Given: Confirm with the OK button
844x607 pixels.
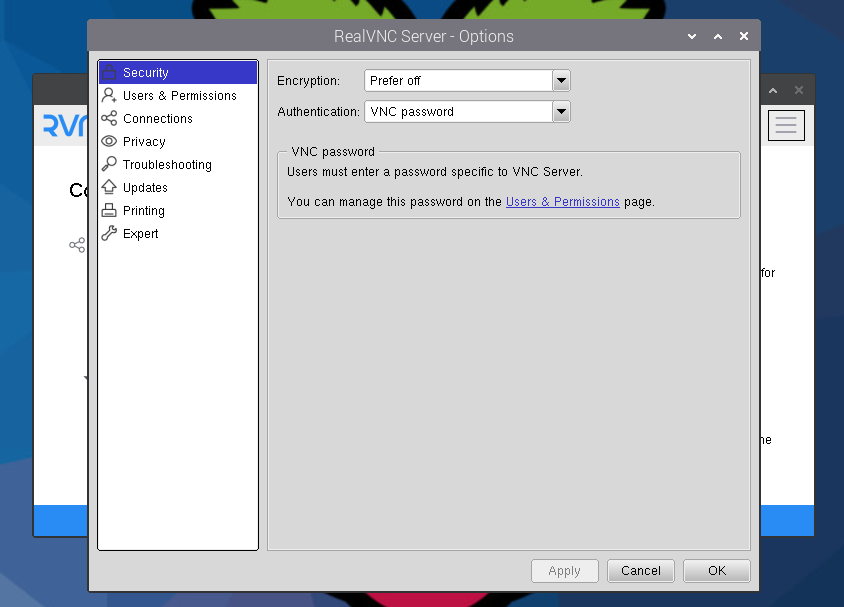Looking at the screenshot, I should pyautogui.click(x=716, y=570).
